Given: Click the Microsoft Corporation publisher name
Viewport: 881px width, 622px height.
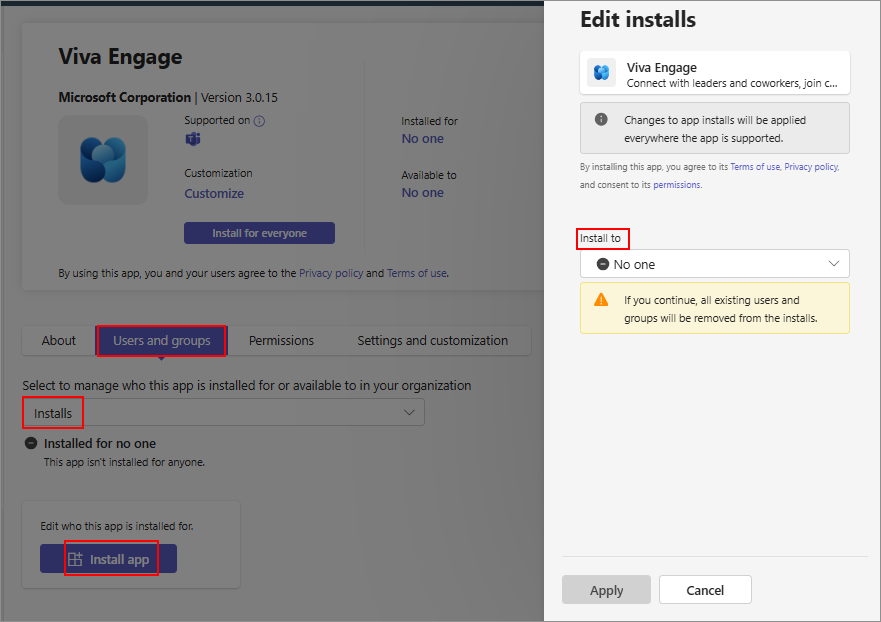Looking at the screenshot, I should tap(125, 97).
